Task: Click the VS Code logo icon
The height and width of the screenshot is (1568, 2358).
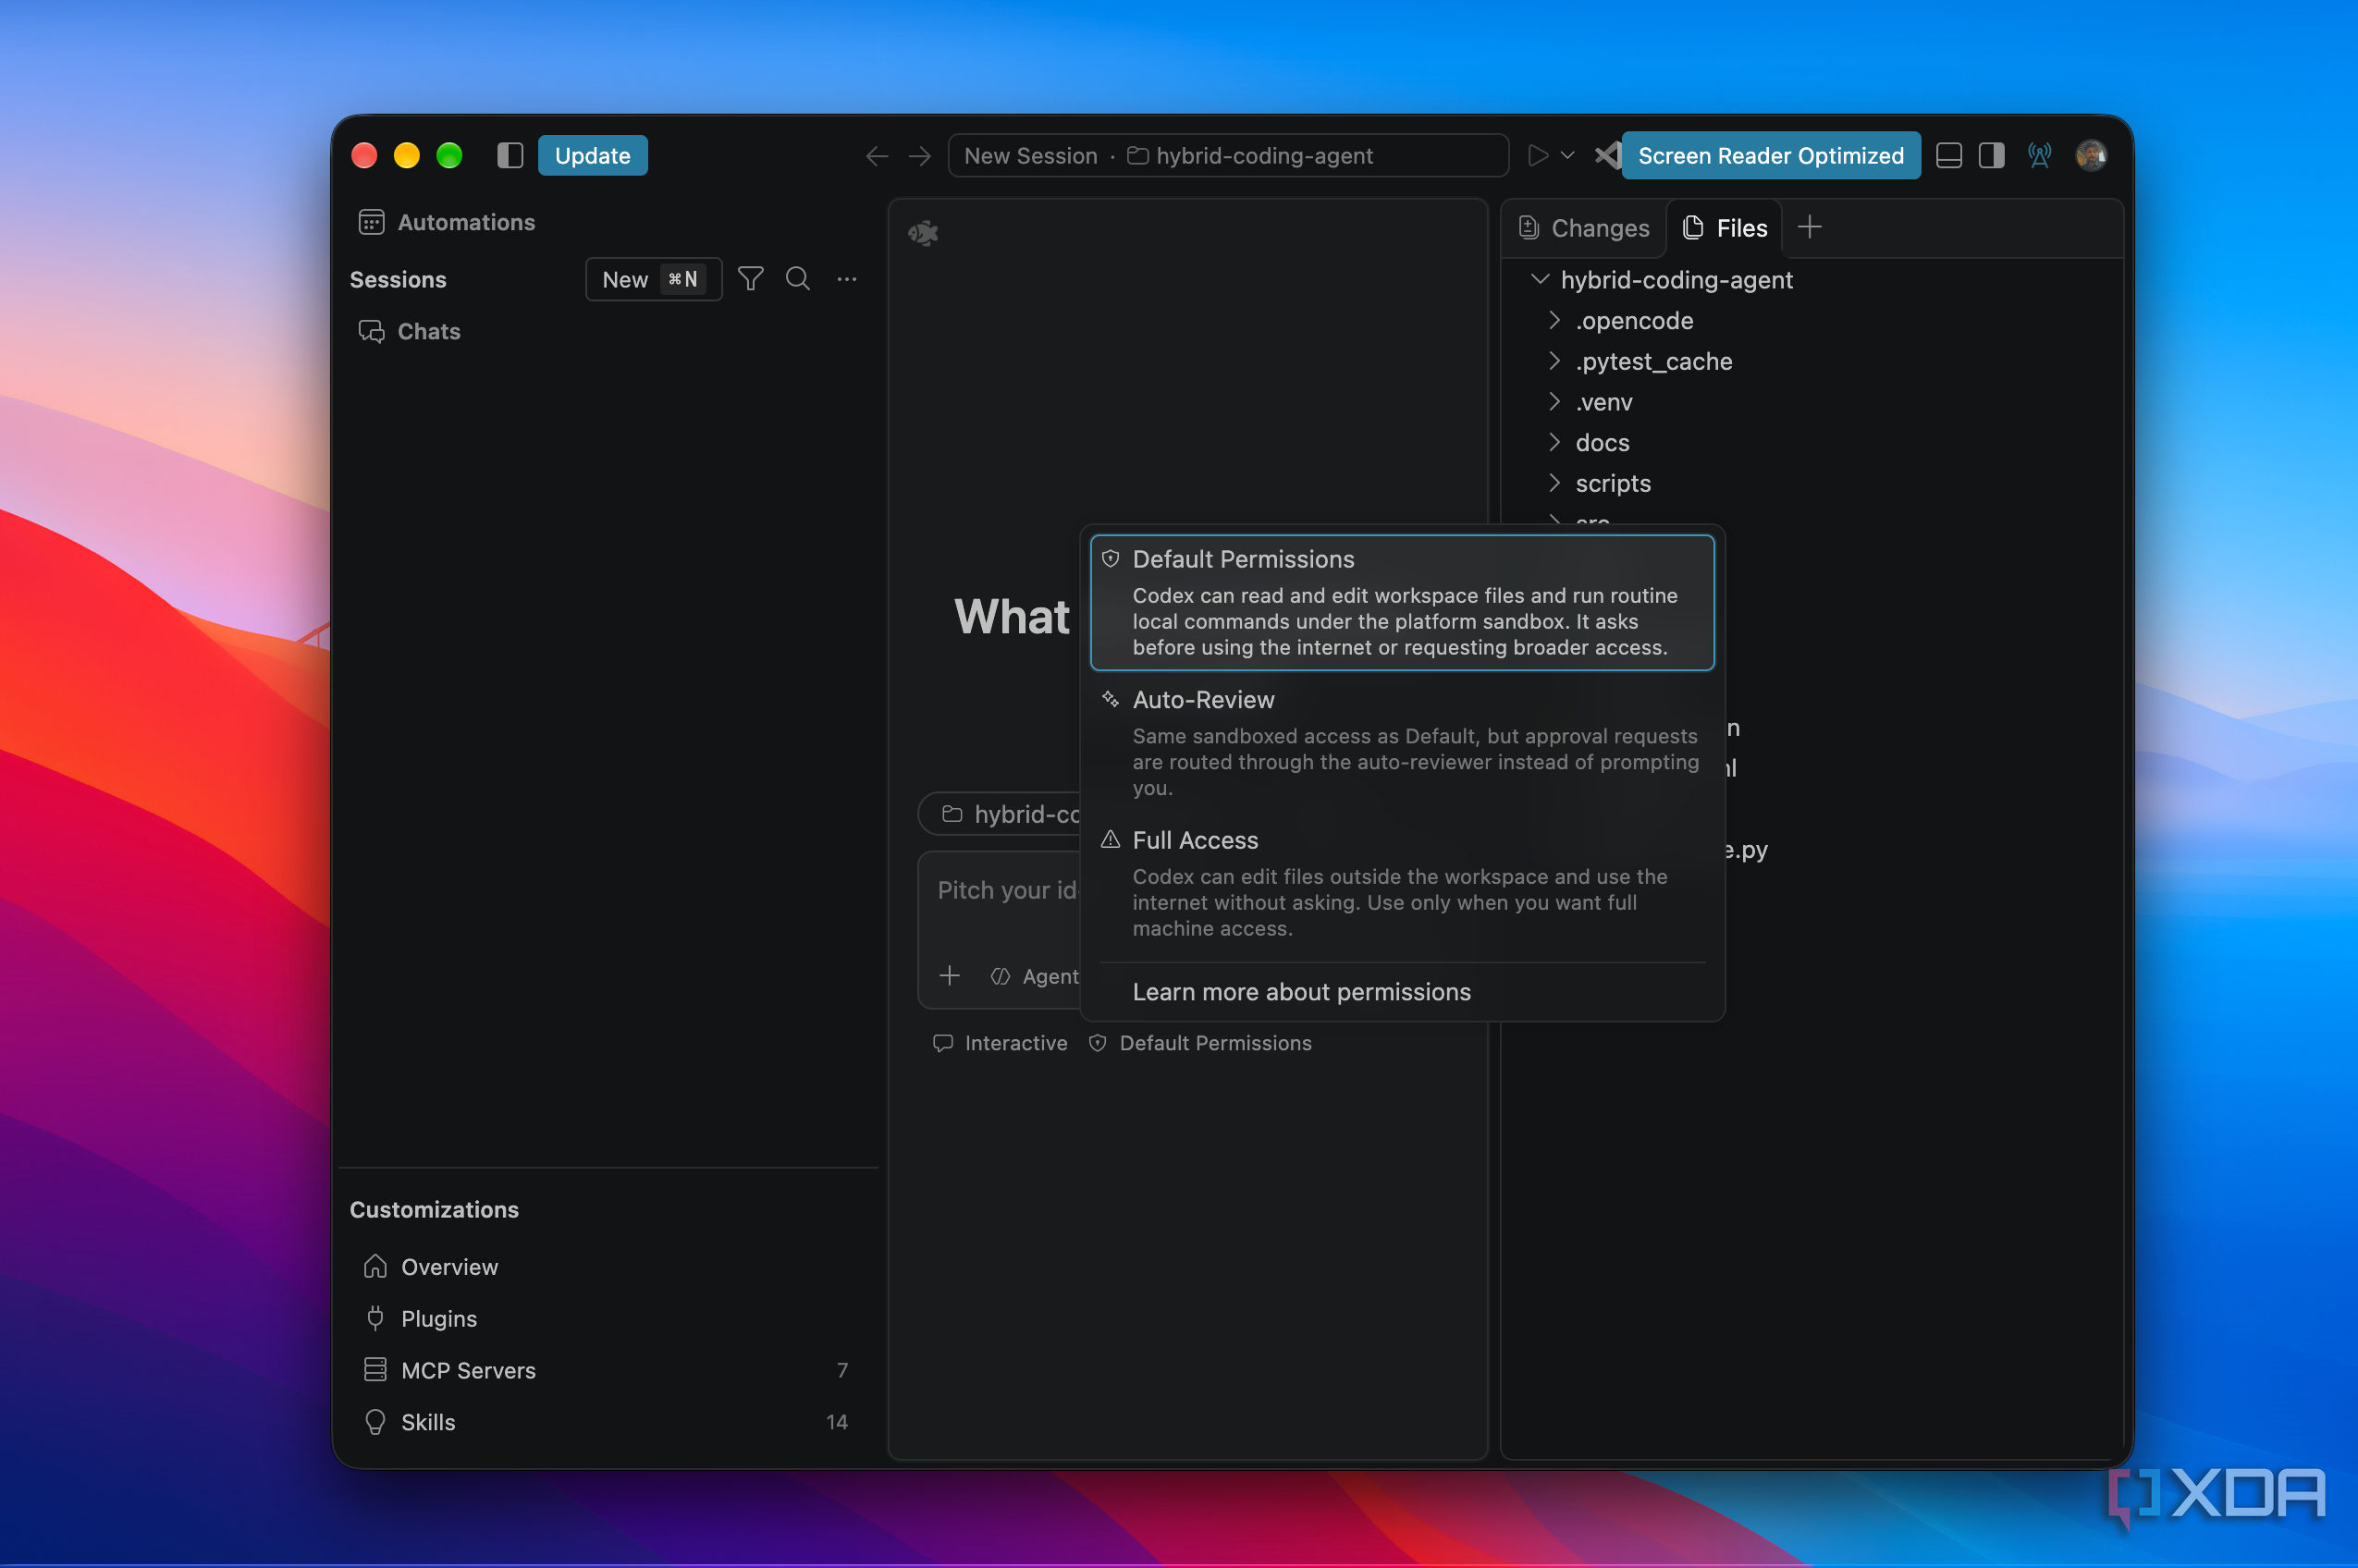Action: click(1606, 155)
